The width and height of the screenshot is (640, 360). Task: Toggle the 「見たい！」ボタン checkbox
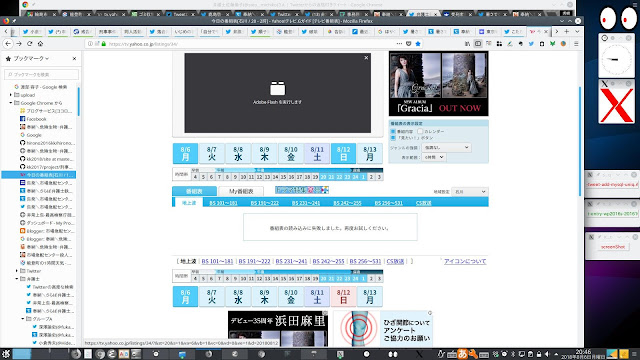(393, 138)
